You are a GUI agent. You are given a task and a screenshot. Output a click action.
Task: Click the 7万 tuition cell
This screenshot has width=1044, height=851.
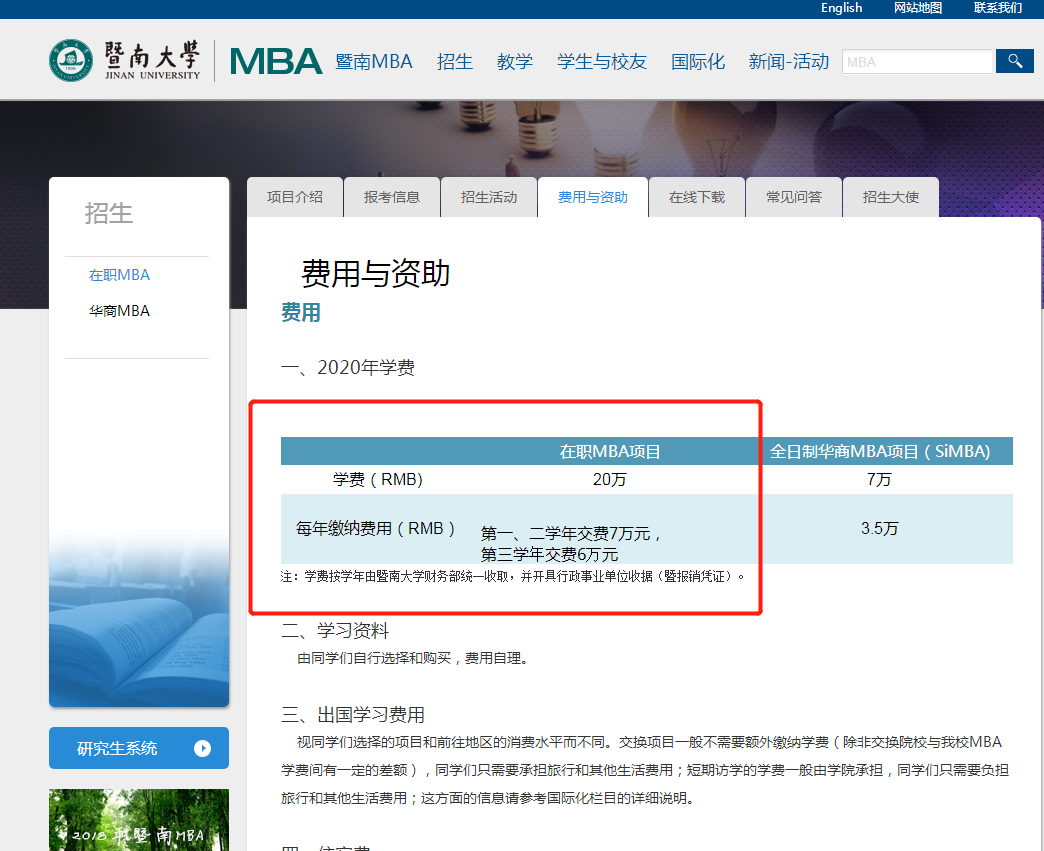tap(879, 479)
